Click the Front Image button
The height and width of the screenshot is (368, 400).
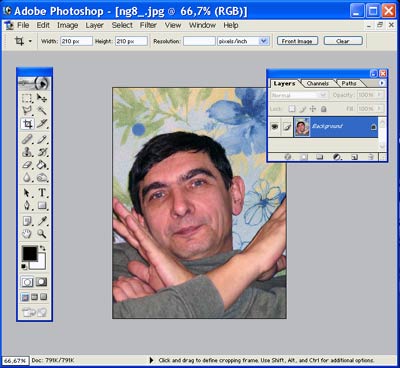(297, 41)
